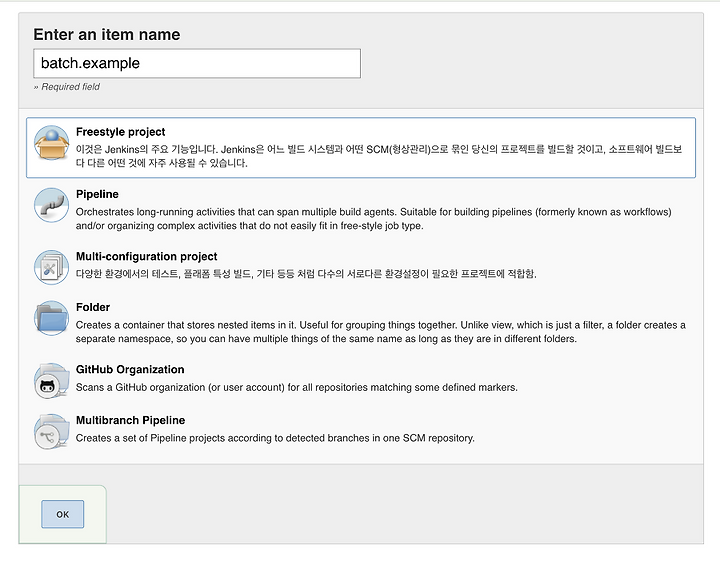
Task: Click the Freestyle project box icon
Action: point(51,143)
